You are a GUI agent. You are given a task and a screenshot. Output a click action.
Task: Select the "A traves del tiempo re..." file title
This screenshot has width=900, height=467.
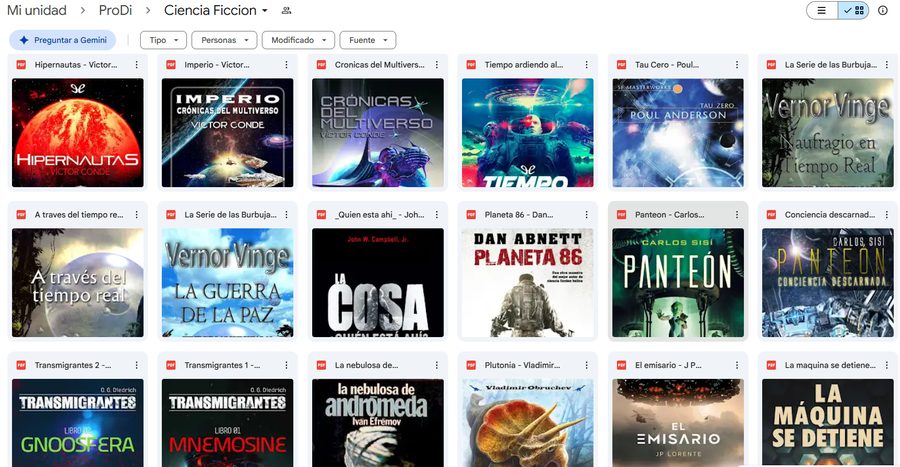pos(79,215)
